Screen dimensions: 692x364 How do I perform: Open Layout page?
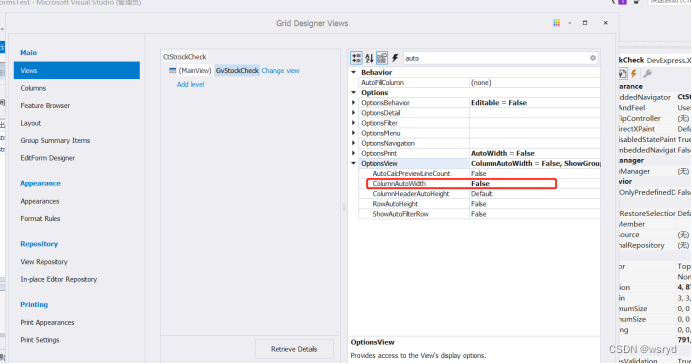30,123
